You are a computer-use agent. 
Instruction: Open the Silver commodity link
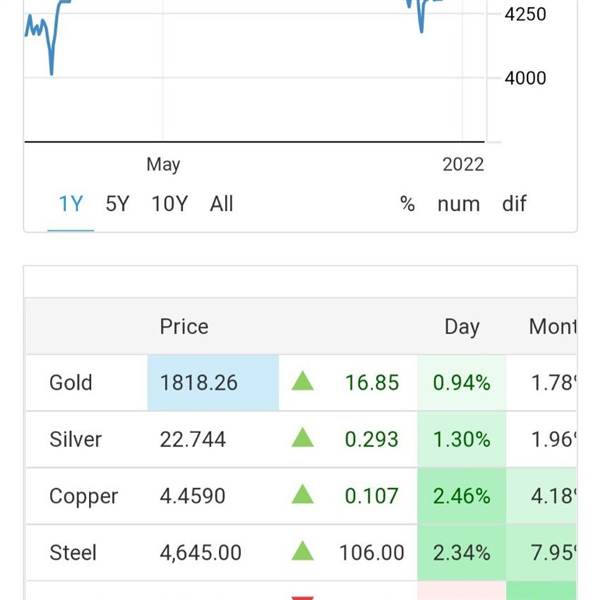[75, 439]
